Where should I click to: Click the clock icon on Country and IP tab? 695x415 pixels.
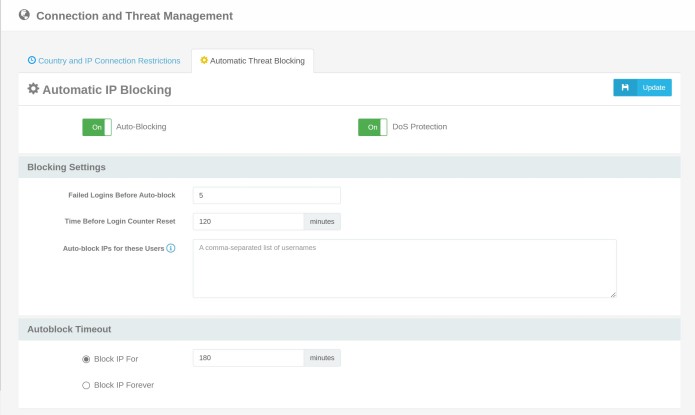(x=32, y=60)
